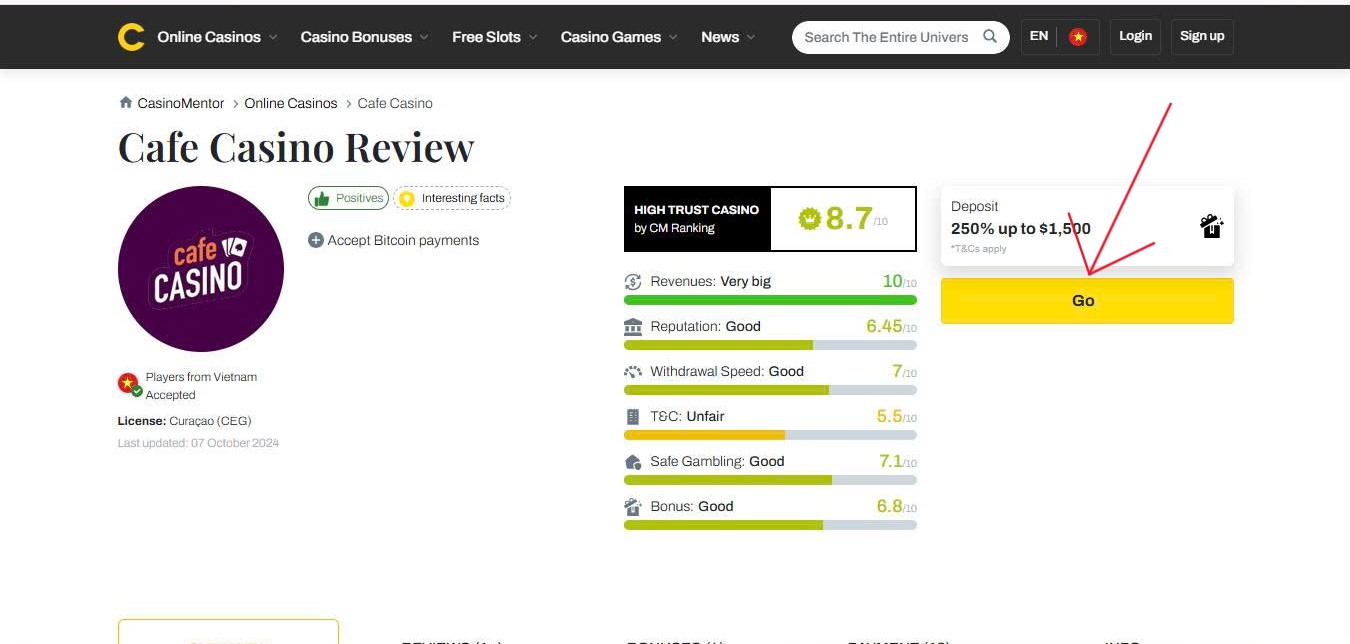Click the Safe Gambling rating bar
Image resolution: width=1350 pixels, height=644 pixels.
[x=770, y=480]
